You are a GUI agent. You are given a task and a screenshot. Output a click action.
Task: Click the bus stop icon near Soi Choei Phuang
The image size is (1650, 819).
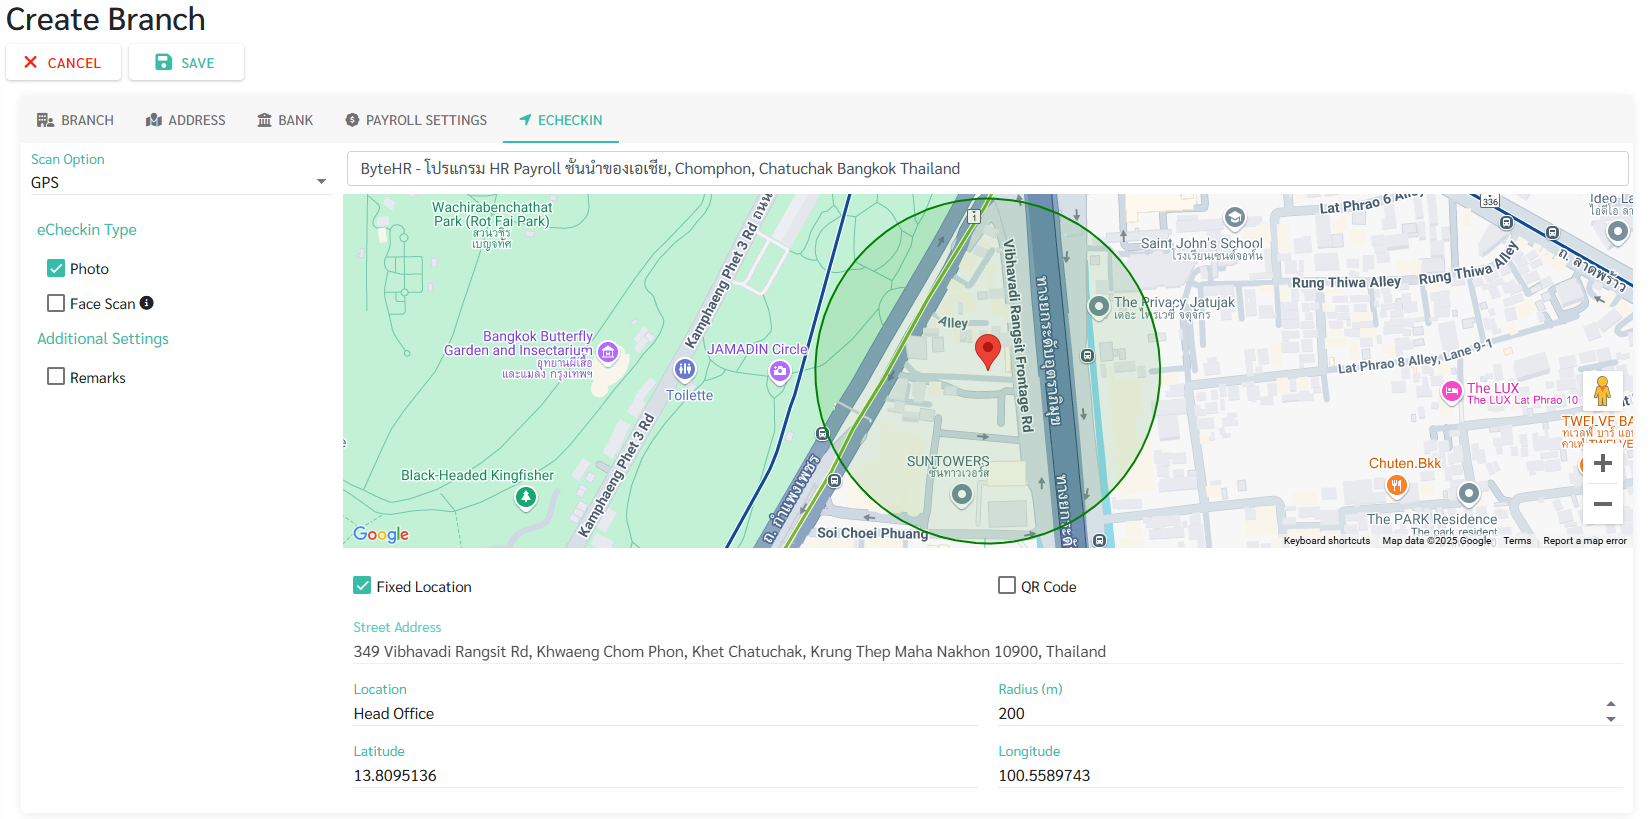click(835, 480)
